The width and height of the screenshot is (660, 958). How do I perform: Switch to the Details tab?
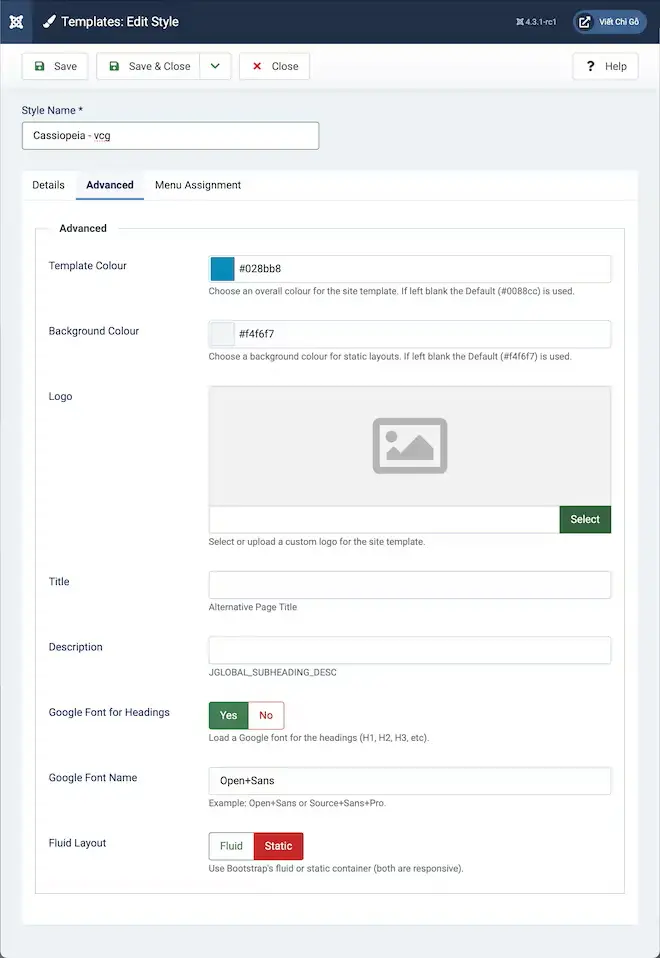(48, 185)
